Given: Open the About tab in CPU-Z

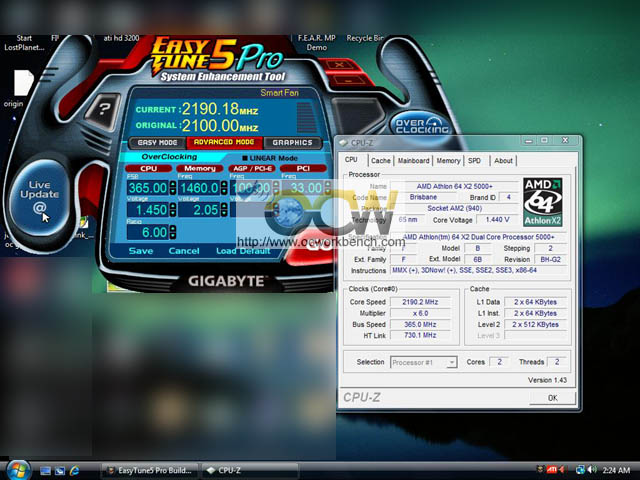Looking at the screenshot, I should (x=503, y=161).
